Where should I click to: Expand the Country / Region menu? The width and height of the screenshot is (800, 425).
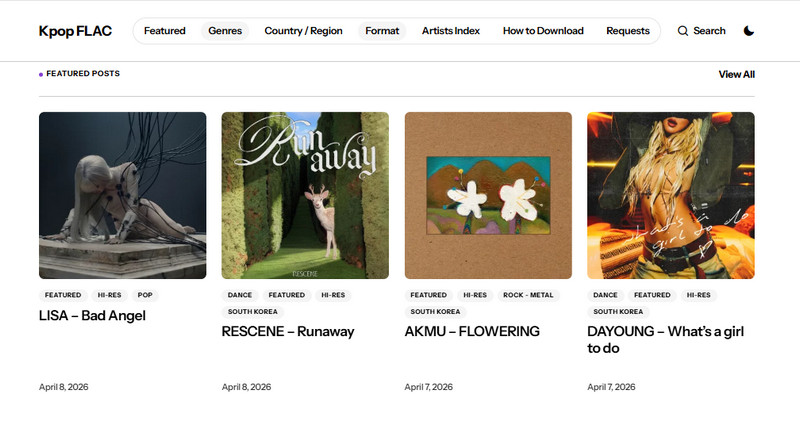tap(303, 31)
